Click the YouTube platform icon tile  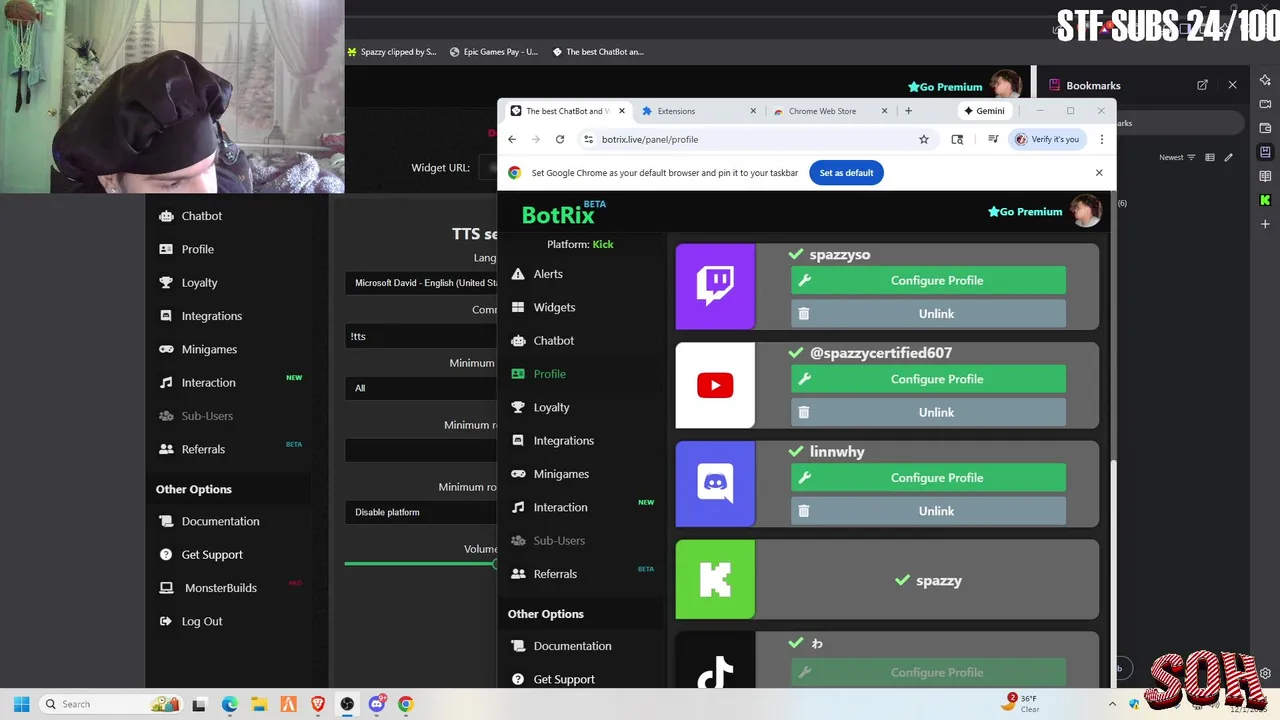(715, 385)
